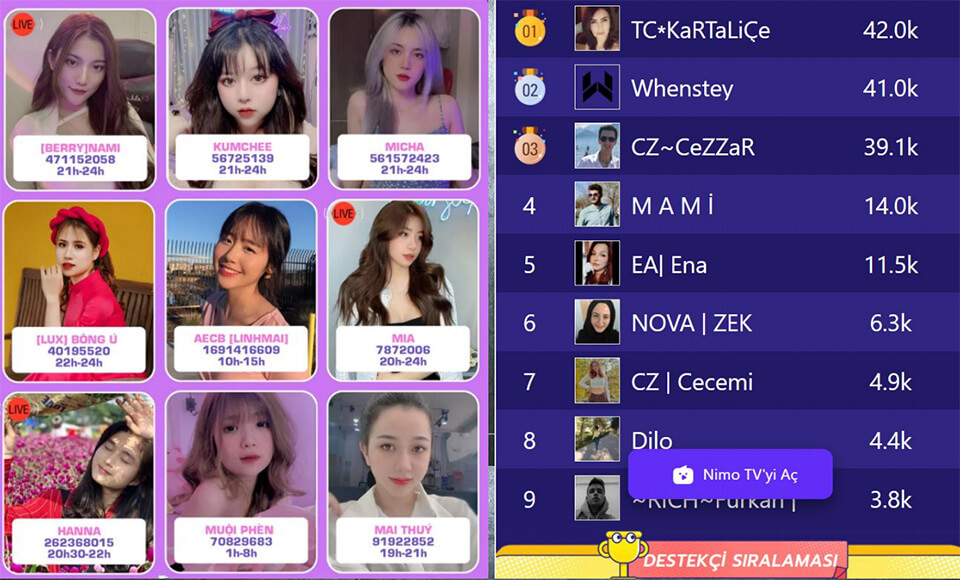Screen dimensions: 960x580
Task: Click the LIVE badge on HANNA card
Action: click(18, 409)
